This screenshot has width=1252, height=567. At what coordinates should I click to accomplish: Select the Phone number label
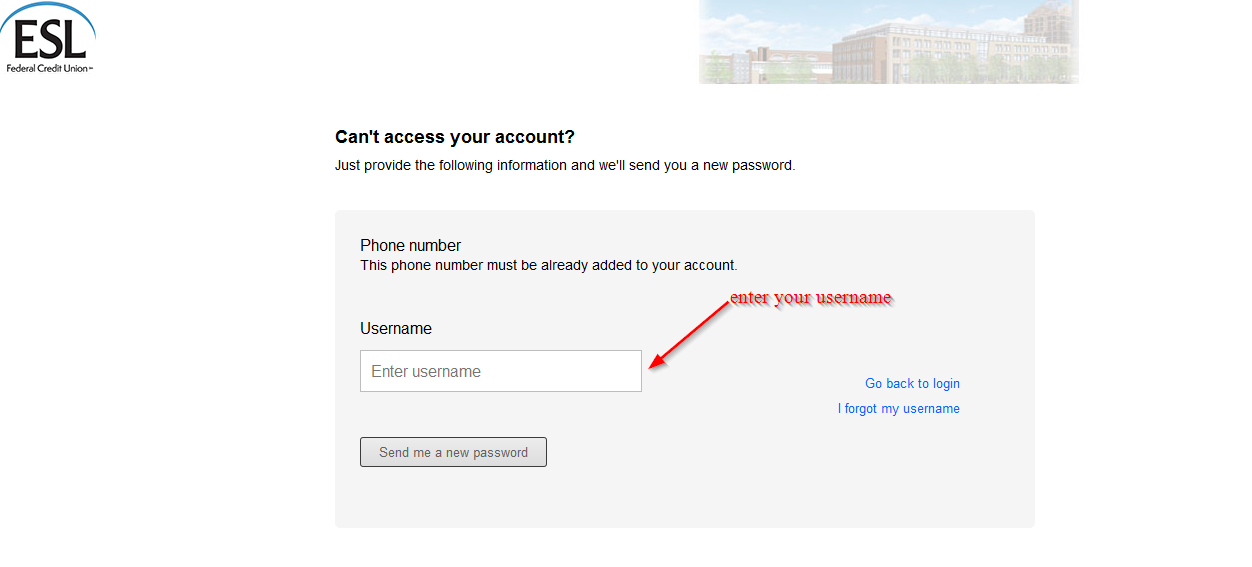(410, 246)
